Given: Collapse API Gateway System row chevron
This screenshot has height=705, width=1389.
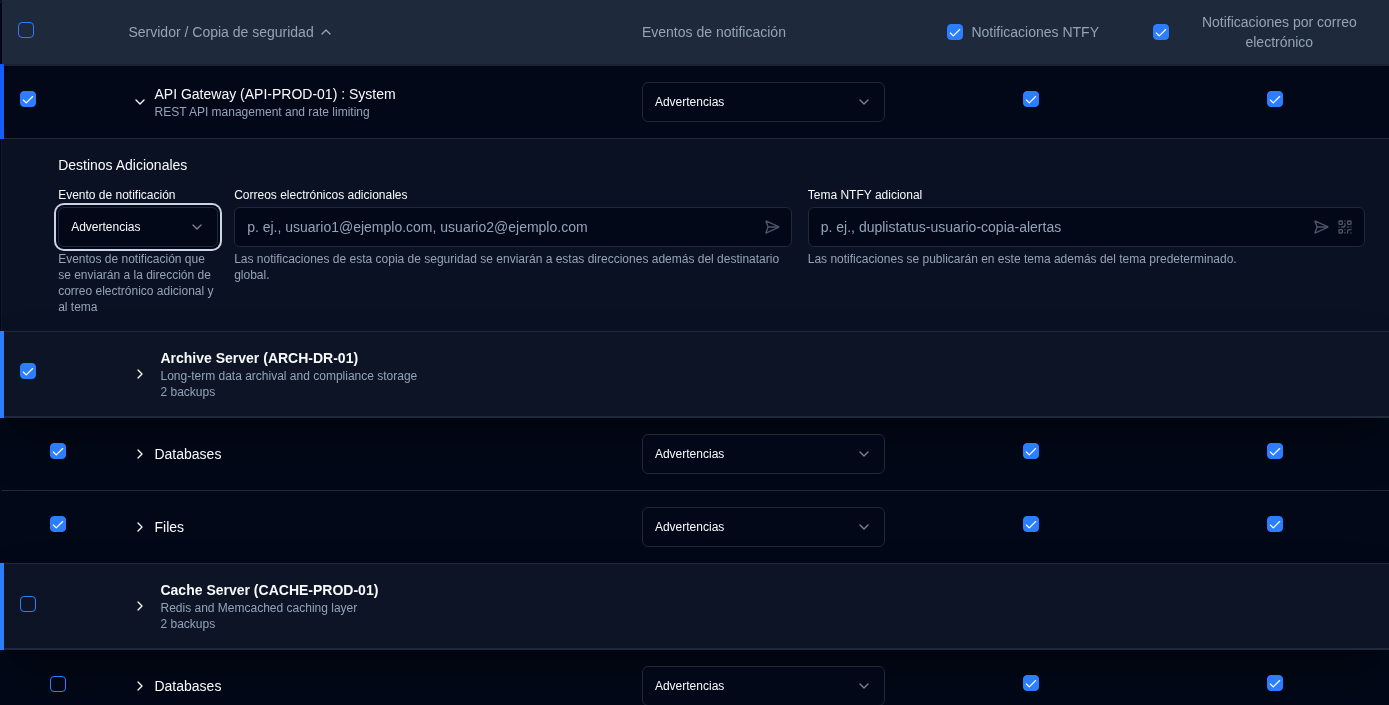Looking at the screenshot, I should pyautogui.click(x=140, y=102).
